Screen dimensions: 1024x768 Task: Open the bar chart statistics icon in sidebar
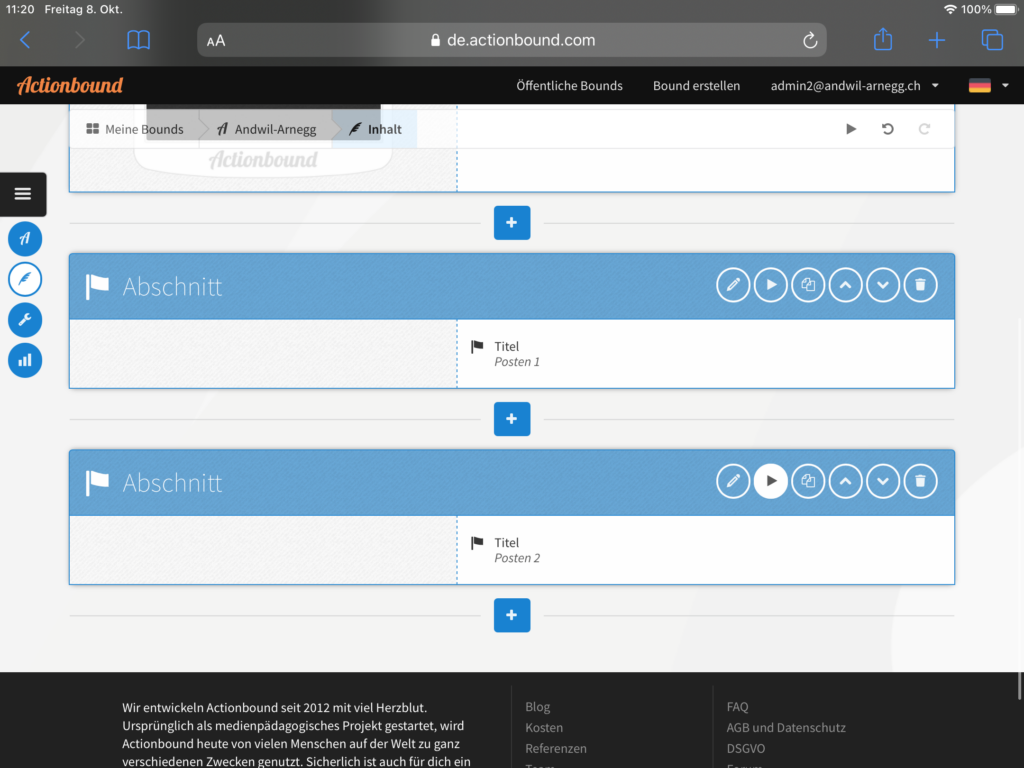coord(25,360)
